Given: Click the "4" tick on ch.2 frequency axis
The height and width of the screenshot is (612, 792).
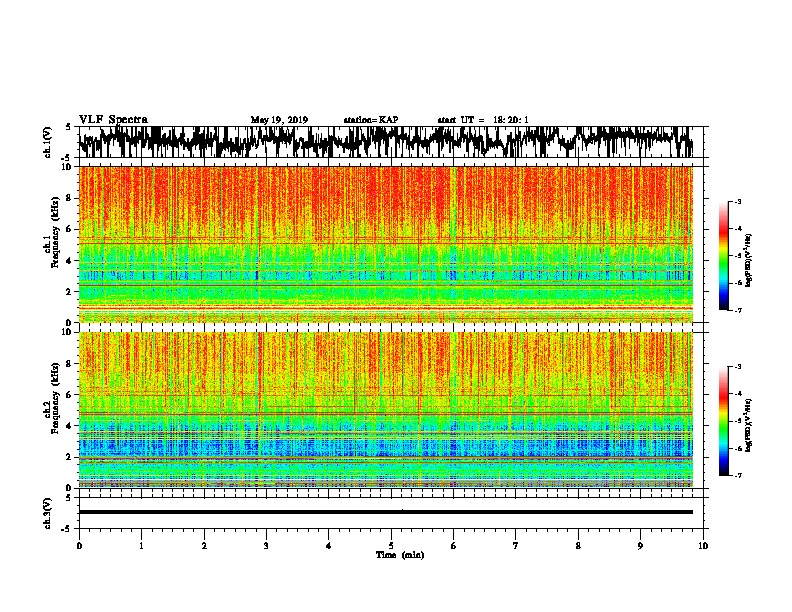Looking at the screenshot, I should [x=69, y=426].
